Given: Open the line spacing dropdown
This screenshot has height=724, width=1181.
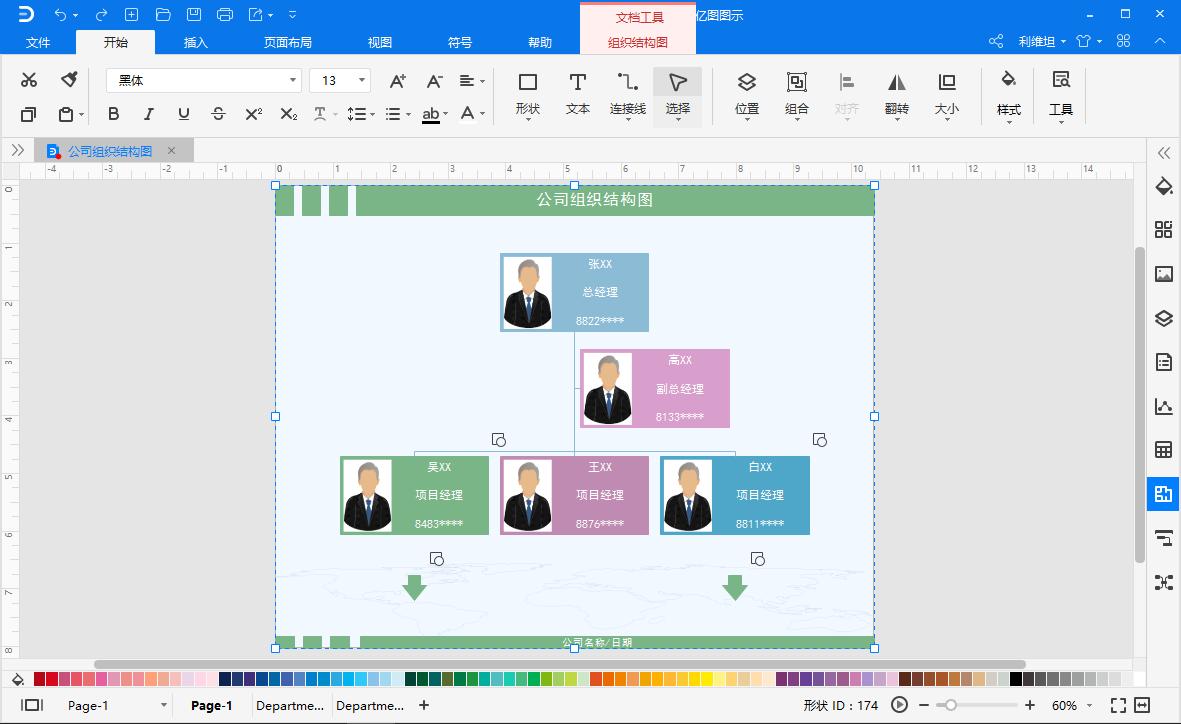Looking at the screenshot, I should coord(361,114).
